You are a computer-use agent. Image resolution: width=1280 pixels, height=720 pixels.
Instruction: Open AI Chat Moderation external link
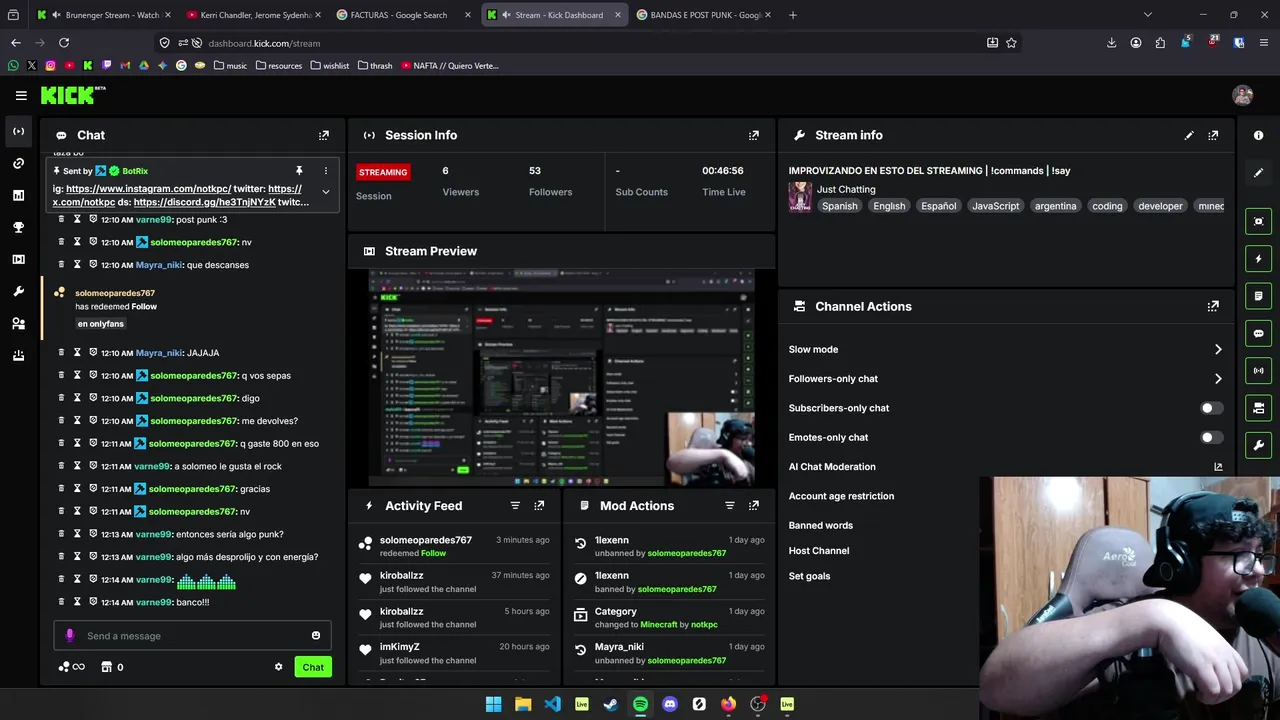(1218, 467)
